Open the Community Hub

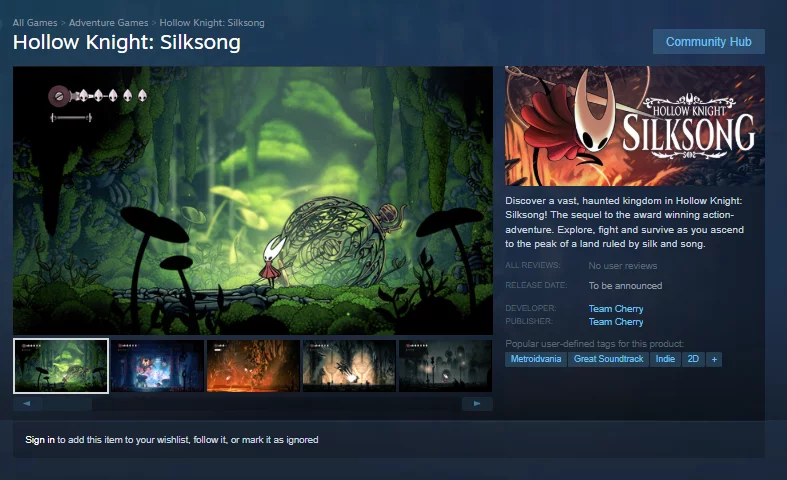click(709, 42)
